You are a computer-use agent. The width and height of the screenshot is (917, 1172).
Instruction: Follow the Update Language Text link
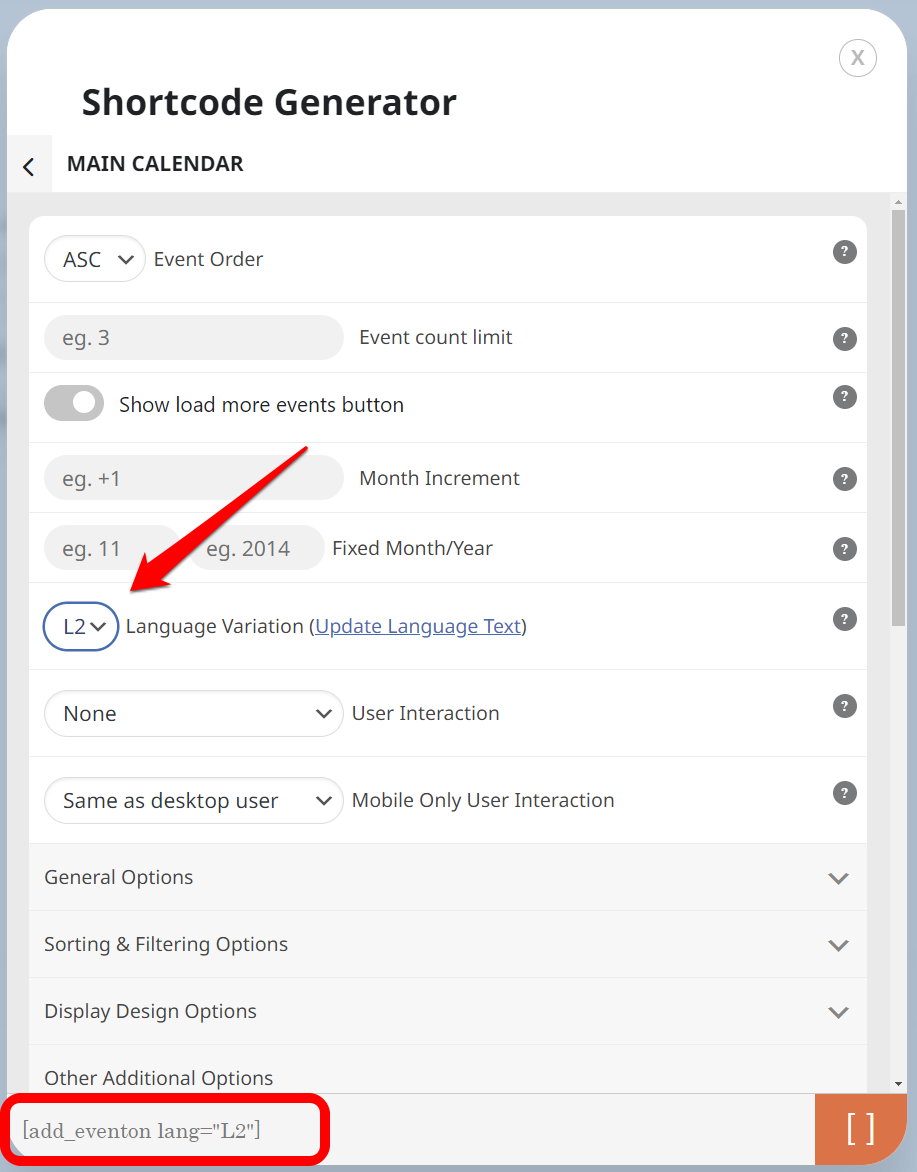418,626
